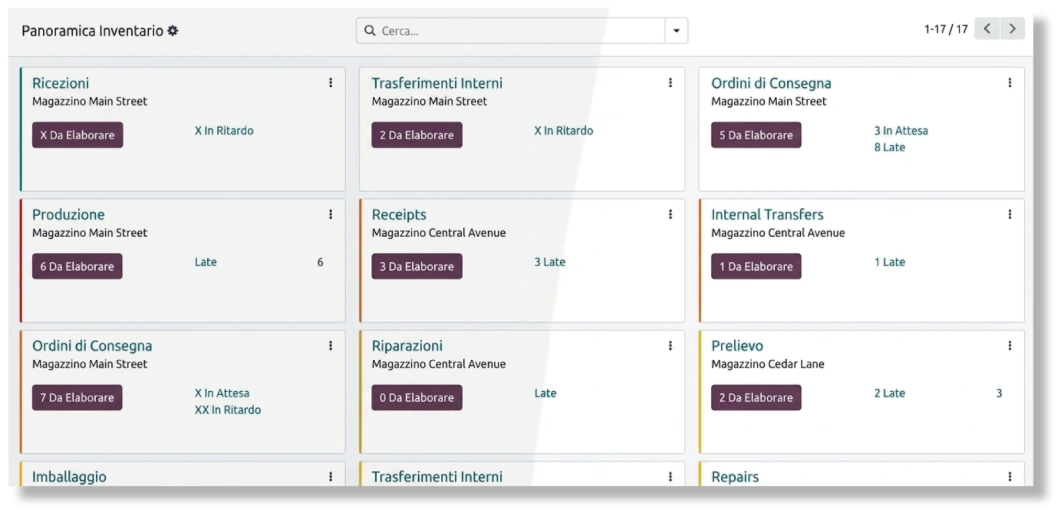Click the 6 Da Elaborare button under Produzione
This screenshot has width=1058, height=511.
[78, 266]
